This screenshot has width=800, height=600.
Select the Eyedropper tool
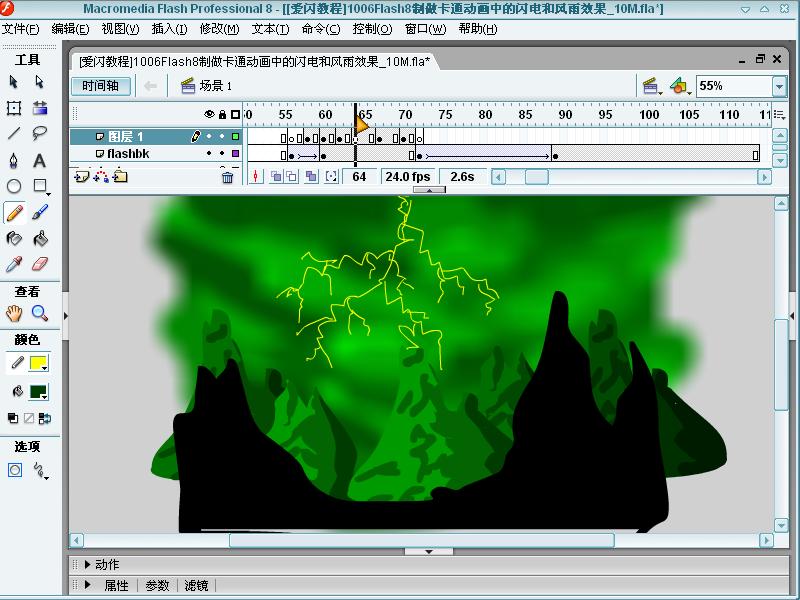(14, 264)
